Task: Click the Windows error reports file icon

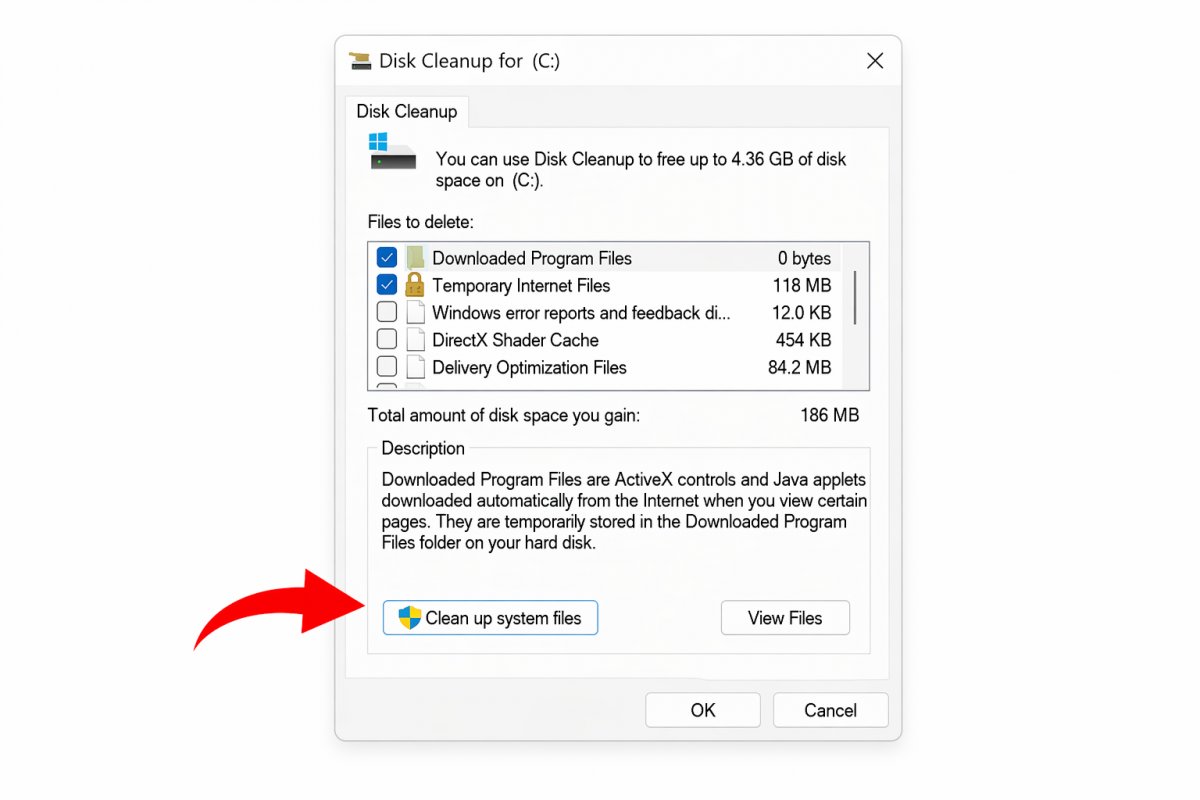Action: (x=415, y=313)
